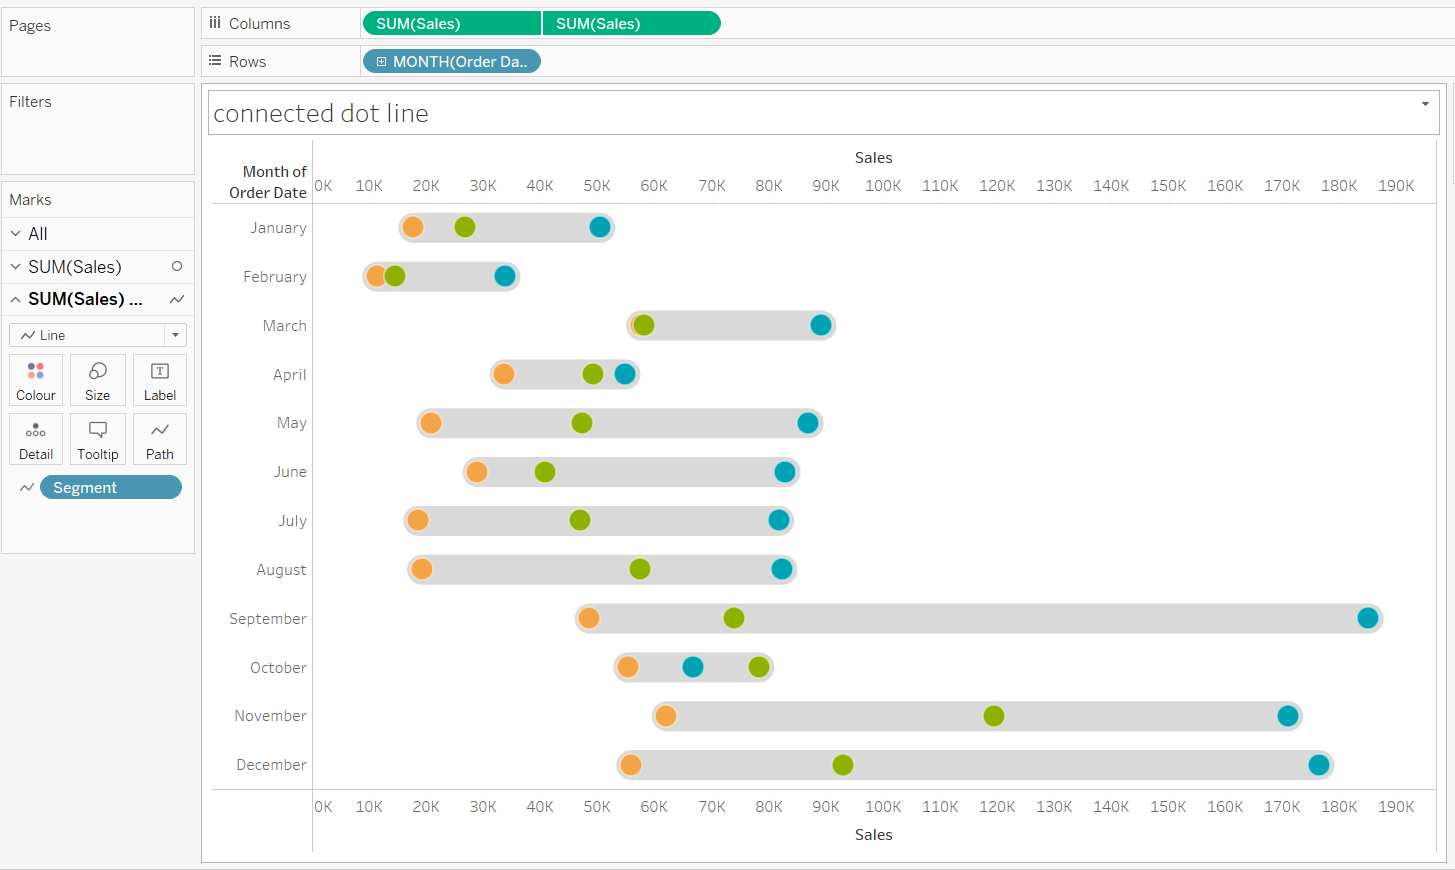Image resolution: width=1455 pixels, height=870 pixels.
Task: Select the teal September dot near 180K
Action: pos(1368,618)
